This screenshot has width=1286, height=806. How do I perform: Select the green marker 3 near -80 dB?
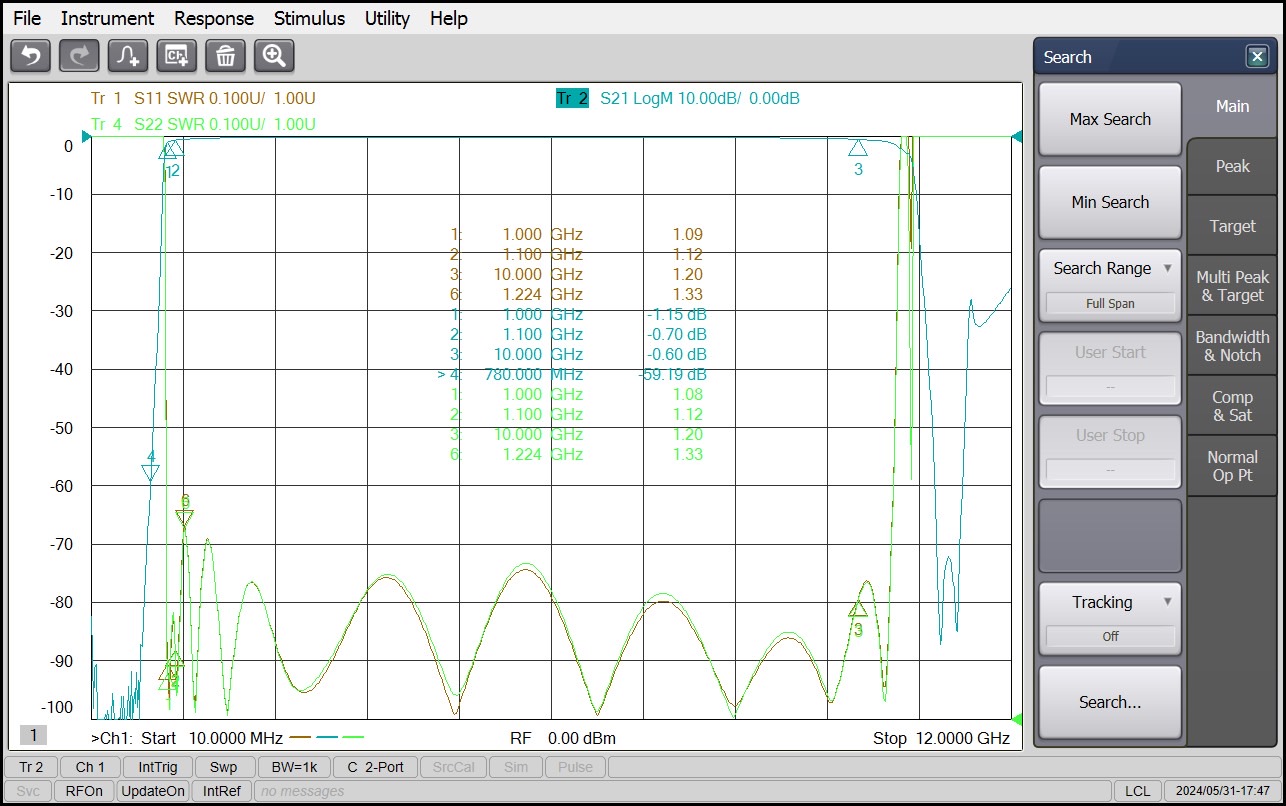858,608
